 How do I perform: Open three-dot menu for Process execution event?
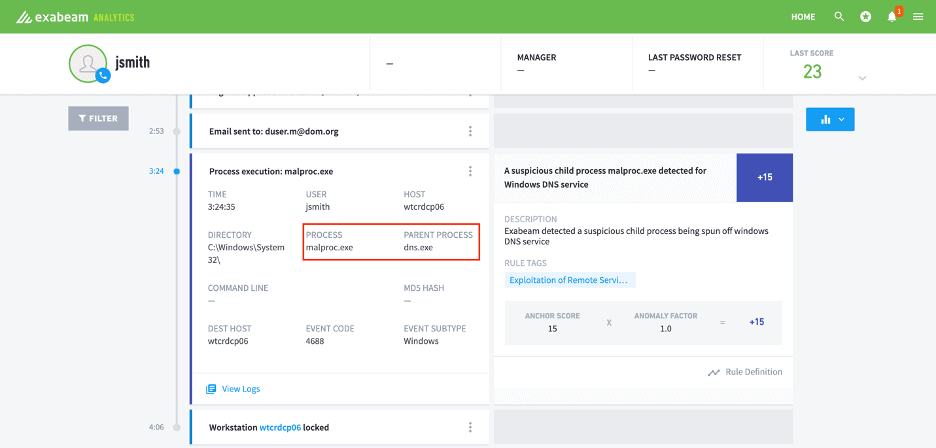point(470,171)
